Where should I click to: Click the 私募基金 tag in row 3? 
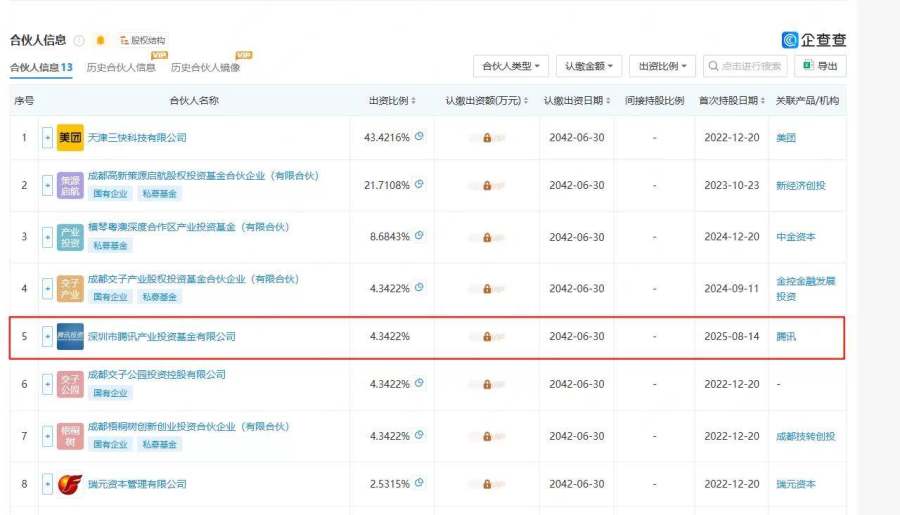[x=110, y=246]
